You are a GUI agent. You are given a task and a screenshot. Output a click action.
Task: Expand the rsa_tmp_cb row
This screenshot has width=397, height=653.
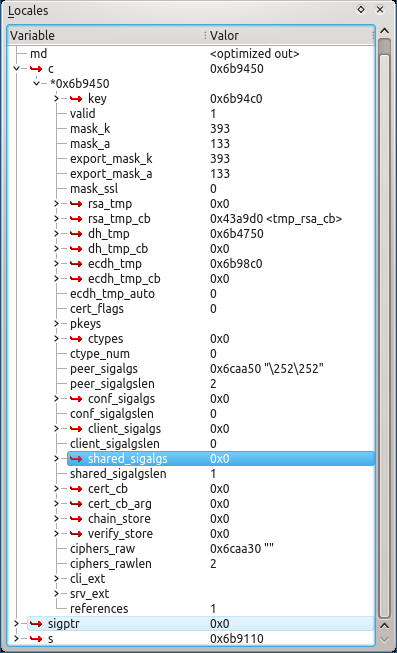[x=56, y=219]
